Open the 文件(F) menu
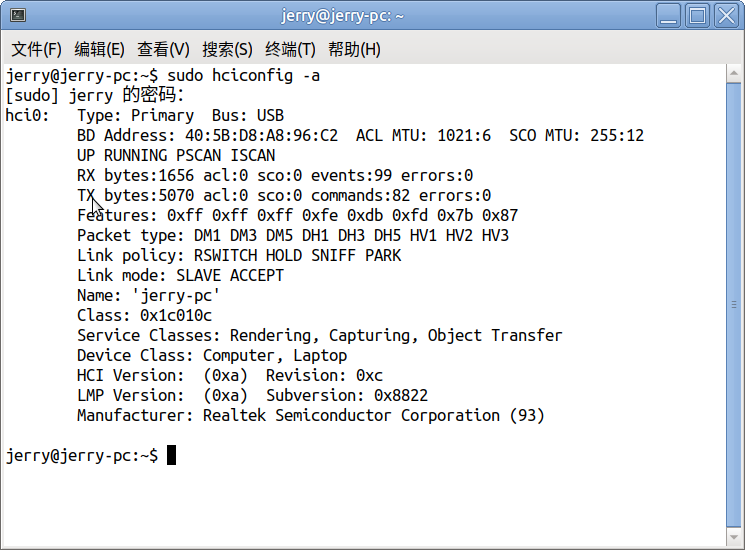Viewport: 745px width, 550px height. pyautogui.click(x=36, y=49)
